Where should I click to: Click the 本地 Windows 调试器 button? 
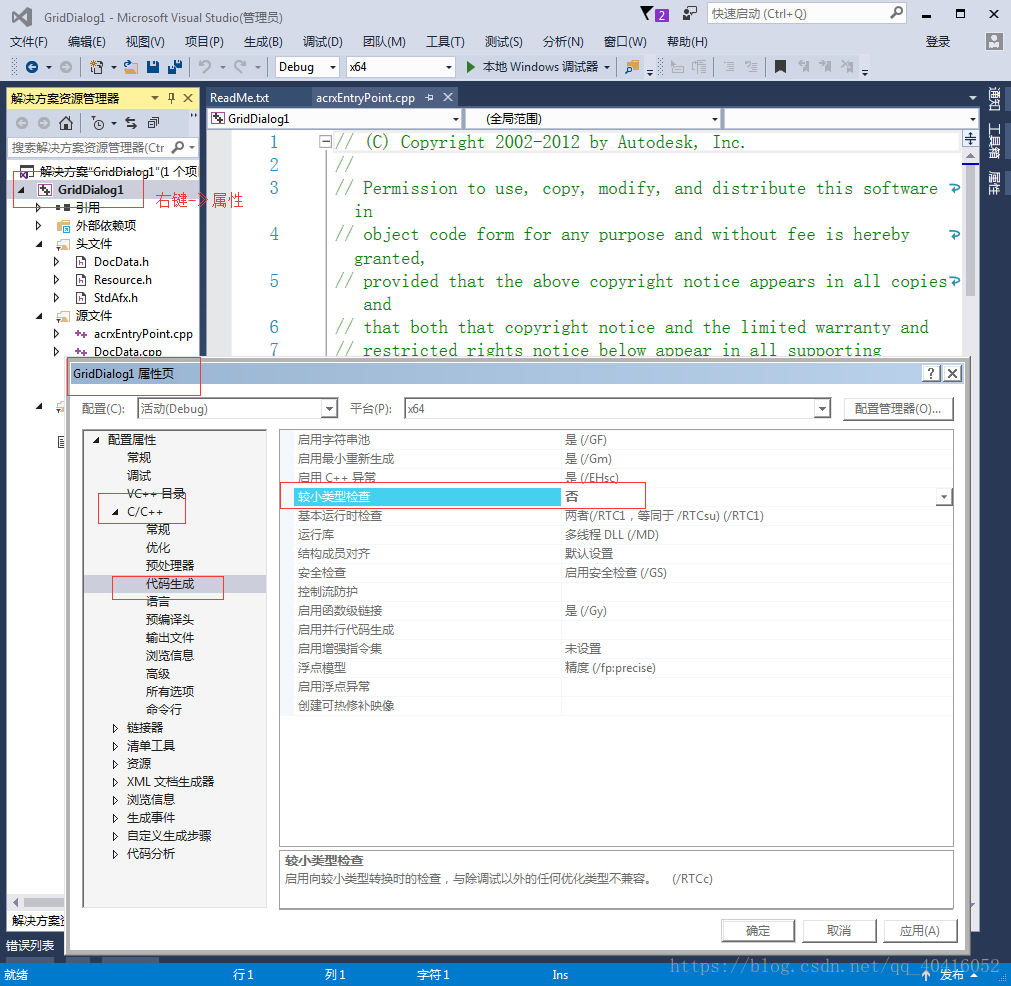point(540,66)
